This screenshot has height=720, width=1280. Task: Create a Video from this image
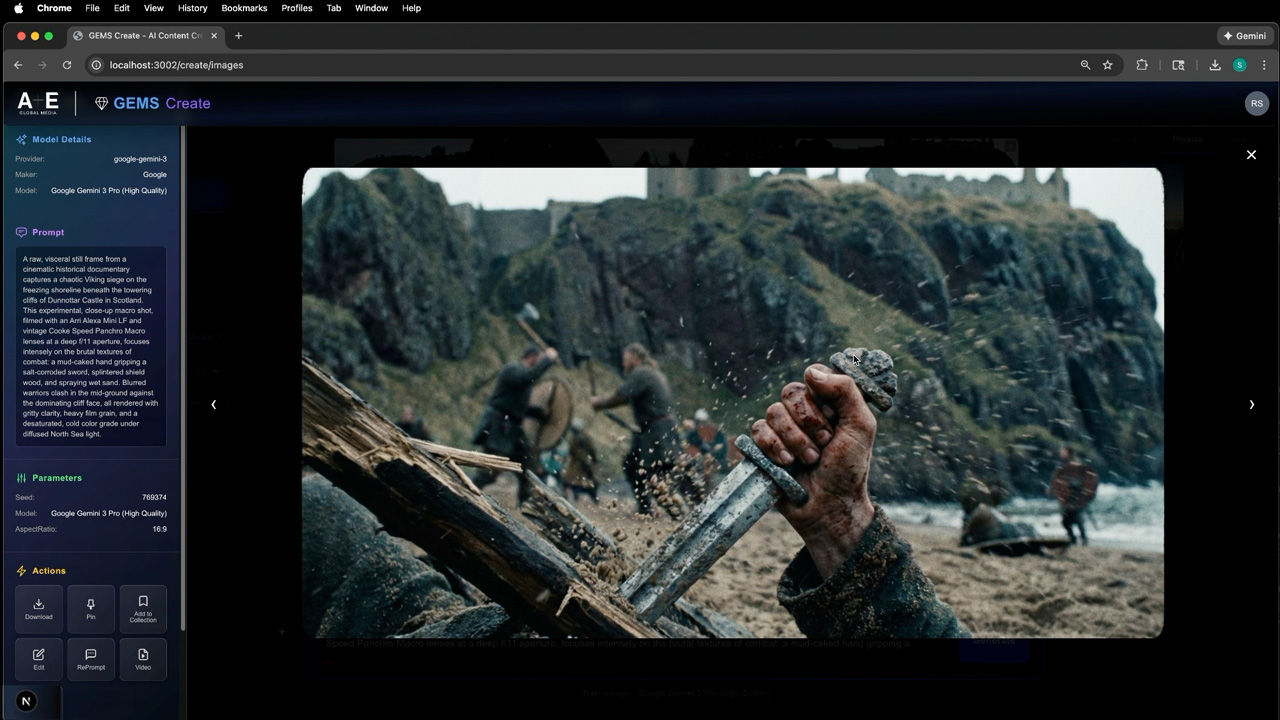(x=143, y=659)
